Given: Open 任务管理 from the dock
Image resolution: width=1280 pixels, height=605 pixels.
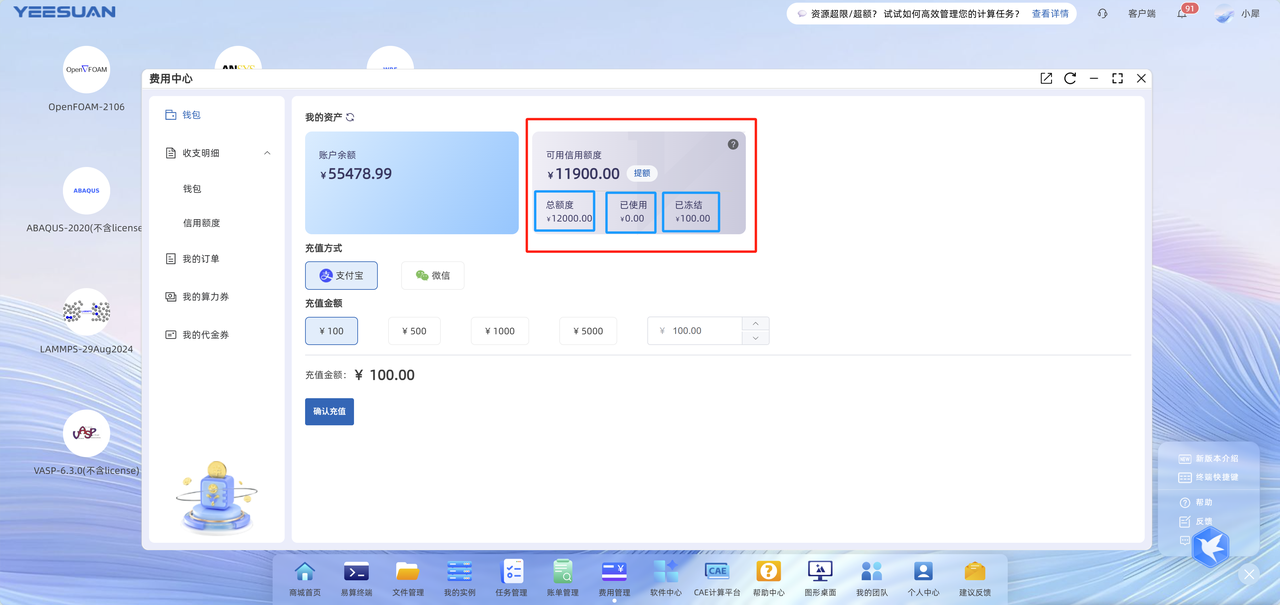Looking at the screenshot, I should (511, 578).
